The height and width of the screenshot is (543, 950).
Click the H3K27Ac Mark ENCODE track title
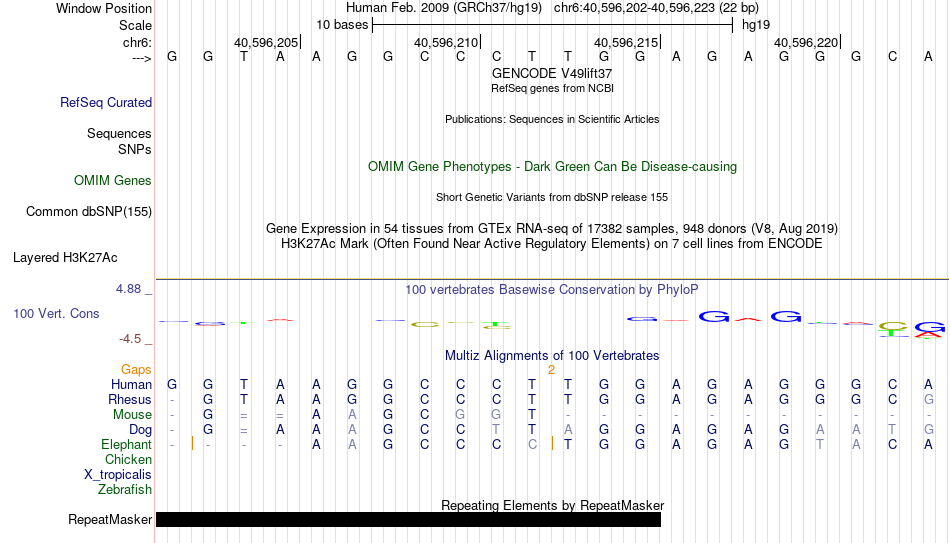click(x=552, y=244)
